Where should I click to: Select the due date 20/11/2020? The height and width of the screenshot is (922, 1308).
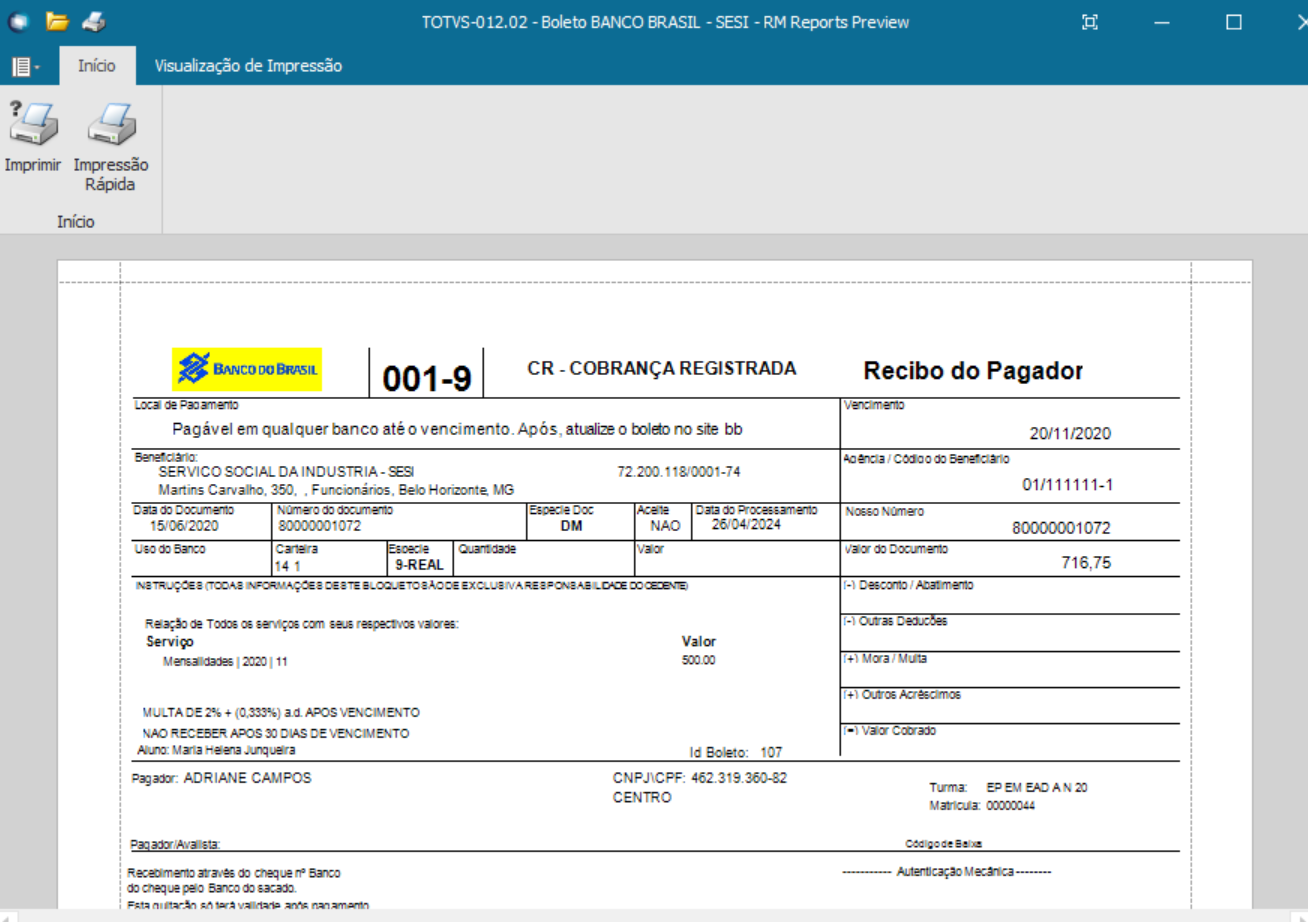tap(1070, 434)
